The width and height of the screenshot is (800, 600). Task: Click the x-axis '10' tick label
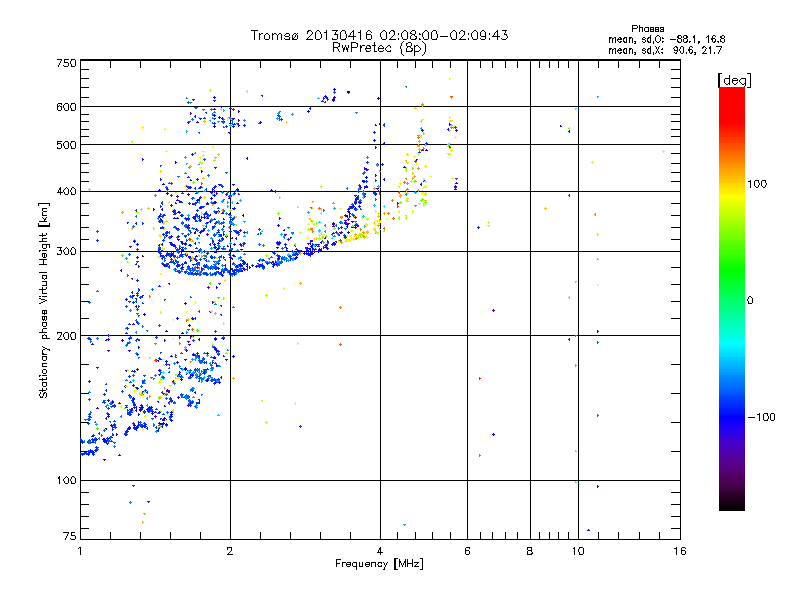coord(578,551)
